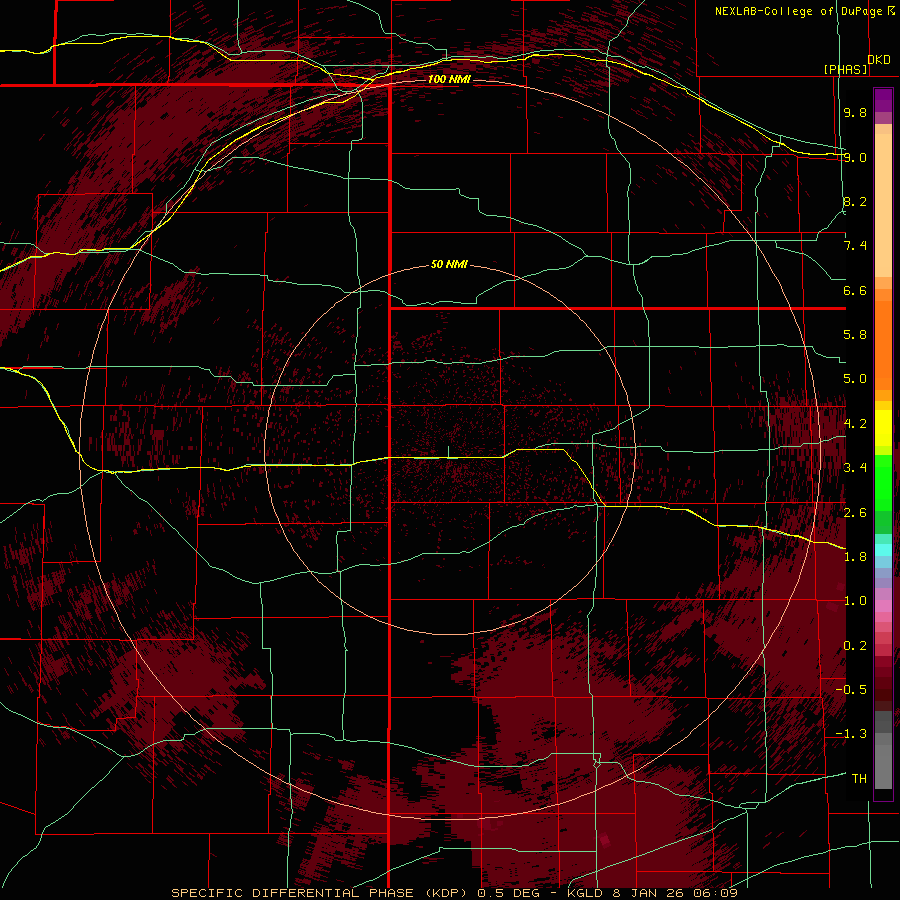Click the cyan color bar segment

[883, 550]
